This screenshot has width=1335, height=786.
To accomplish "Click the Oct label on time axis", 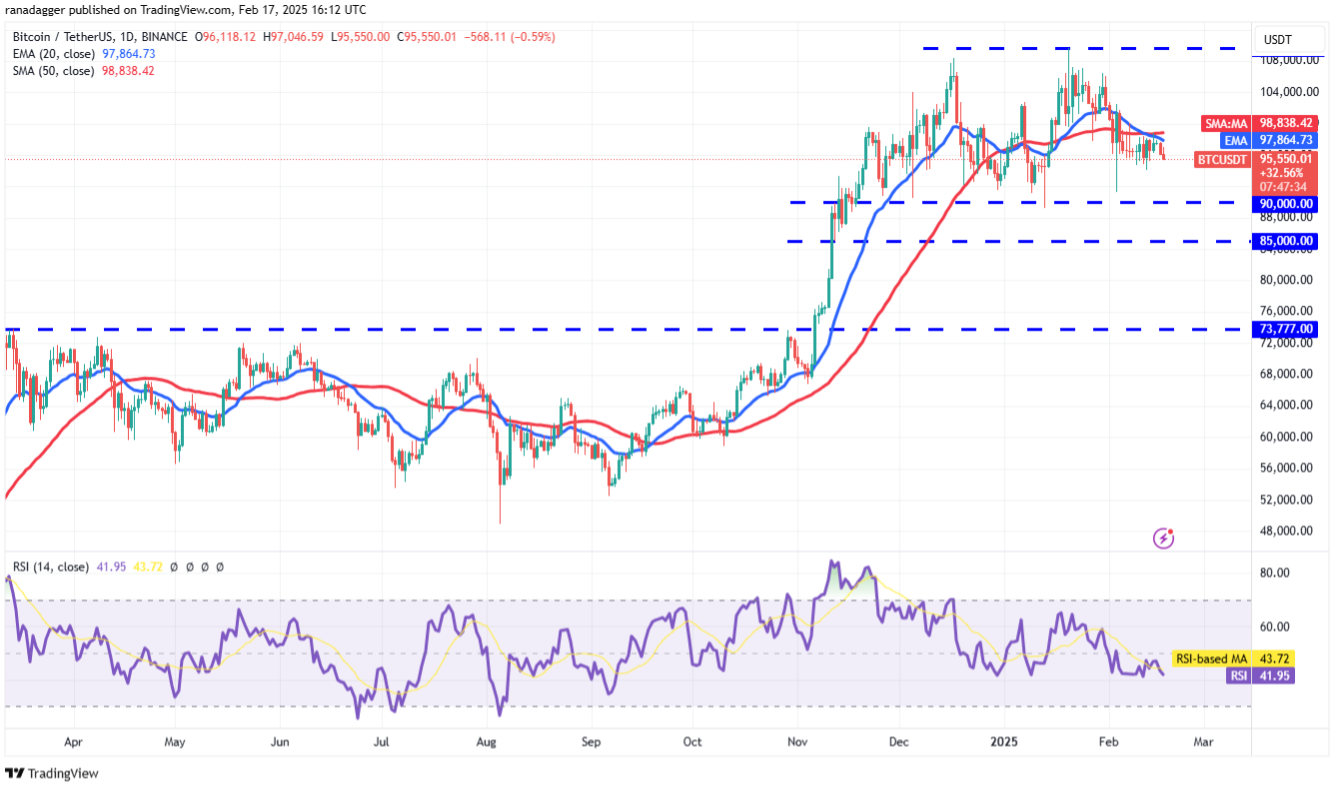I will pos(692,743).
